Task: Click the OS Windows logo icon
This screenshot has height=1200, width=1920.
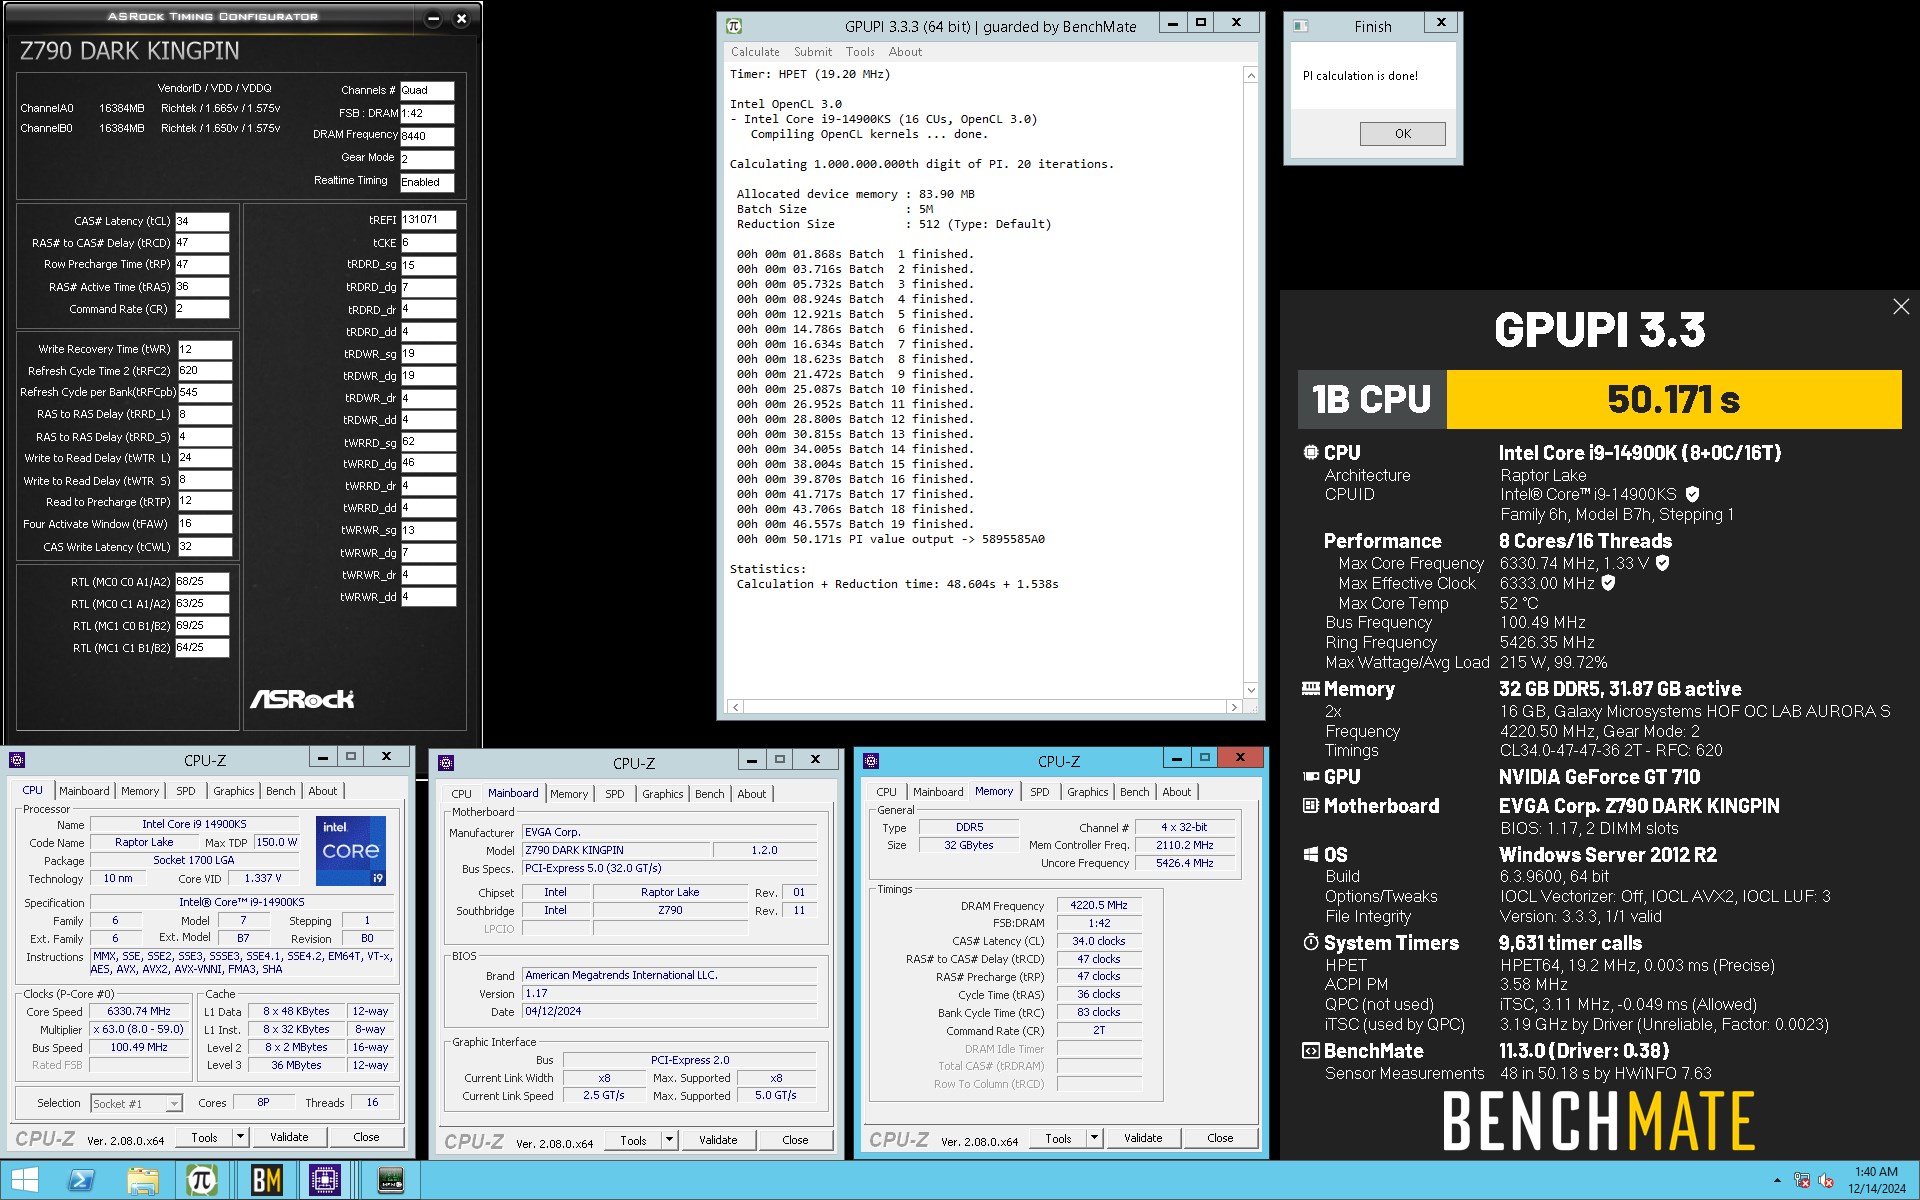Action: (1310, 854)
